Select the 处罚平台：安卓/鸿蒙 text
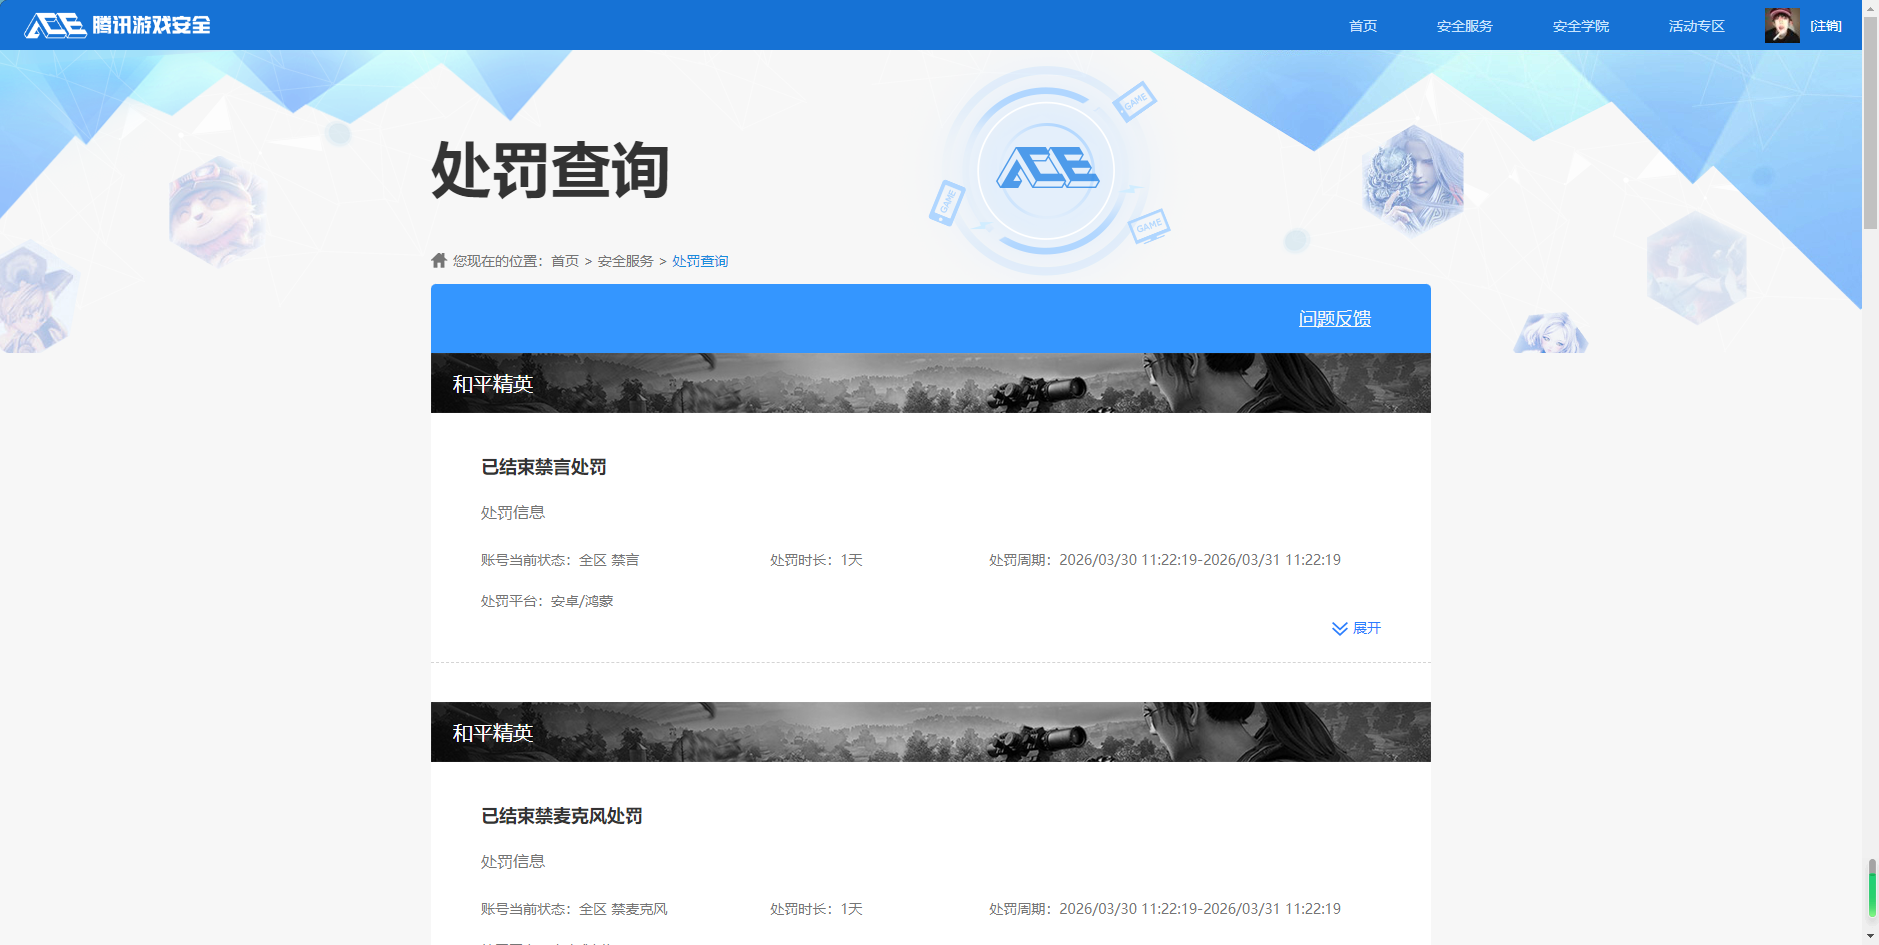This screenshot has width=1879, height=945. click(x=547, y=601)
